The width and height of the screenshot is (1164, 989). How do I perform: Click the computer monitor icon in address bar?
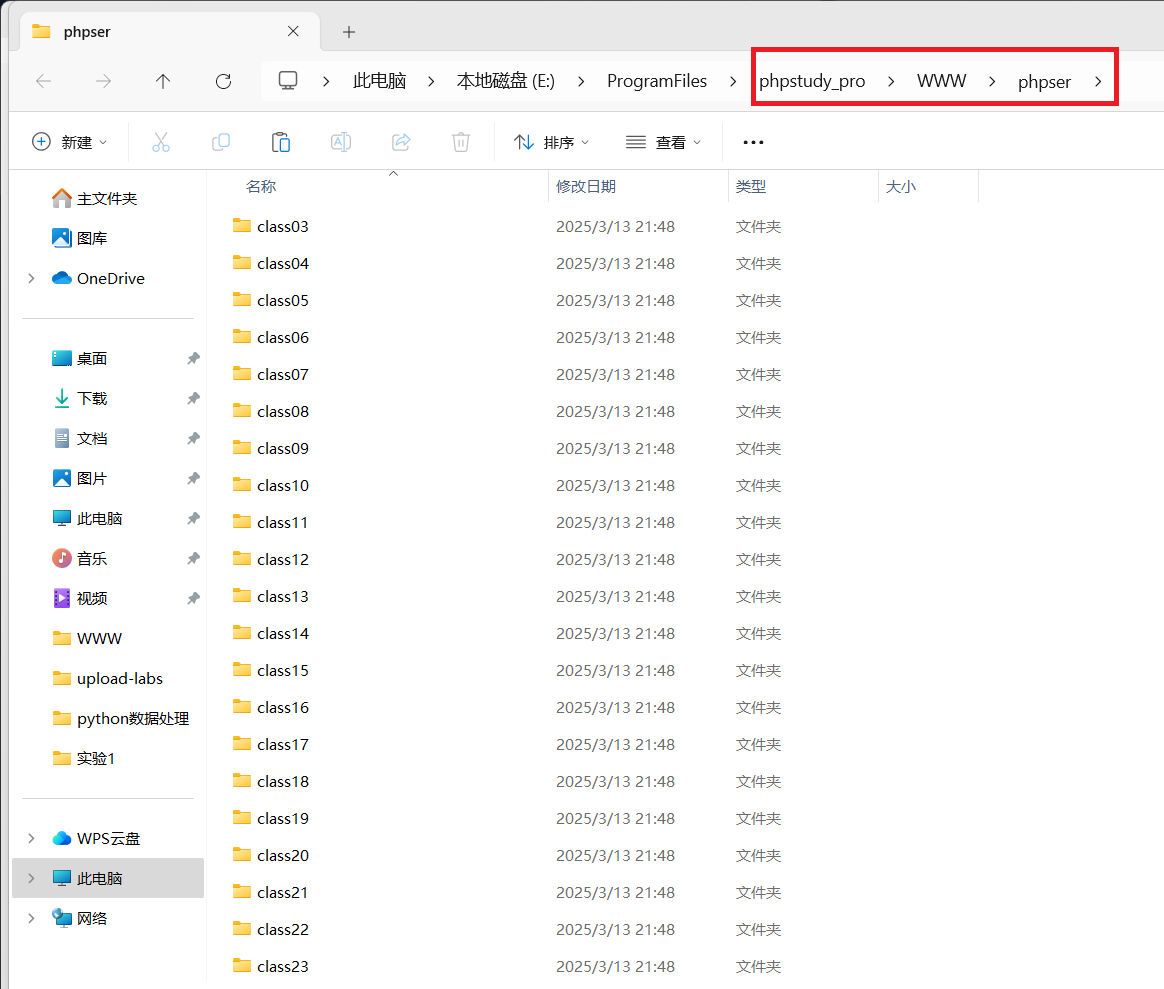point(288,80)
